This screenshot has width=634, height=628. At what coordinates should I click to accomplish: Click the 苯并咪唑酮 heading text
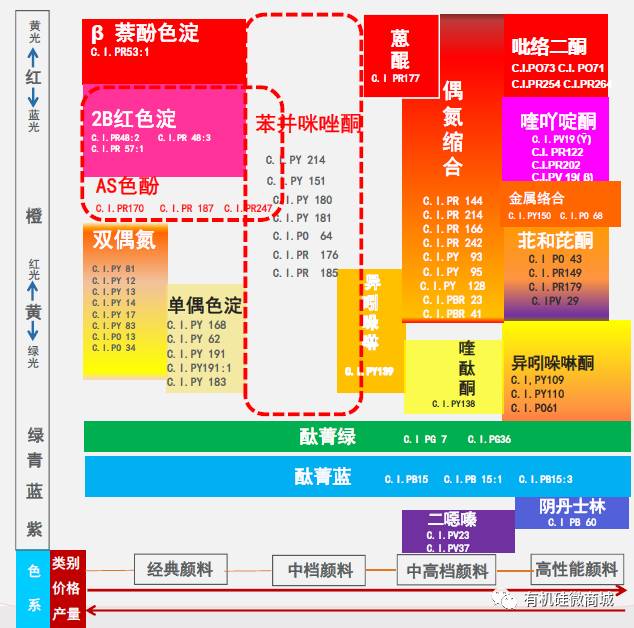[x=309, y=123]
